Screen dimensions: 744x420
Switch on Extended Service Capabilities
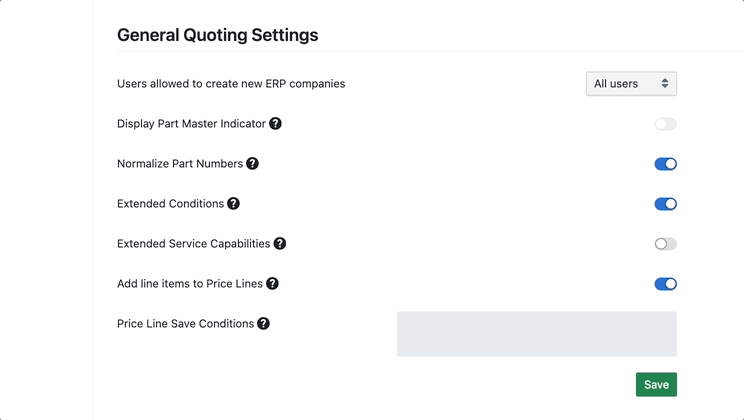click(x=665, y=244)
